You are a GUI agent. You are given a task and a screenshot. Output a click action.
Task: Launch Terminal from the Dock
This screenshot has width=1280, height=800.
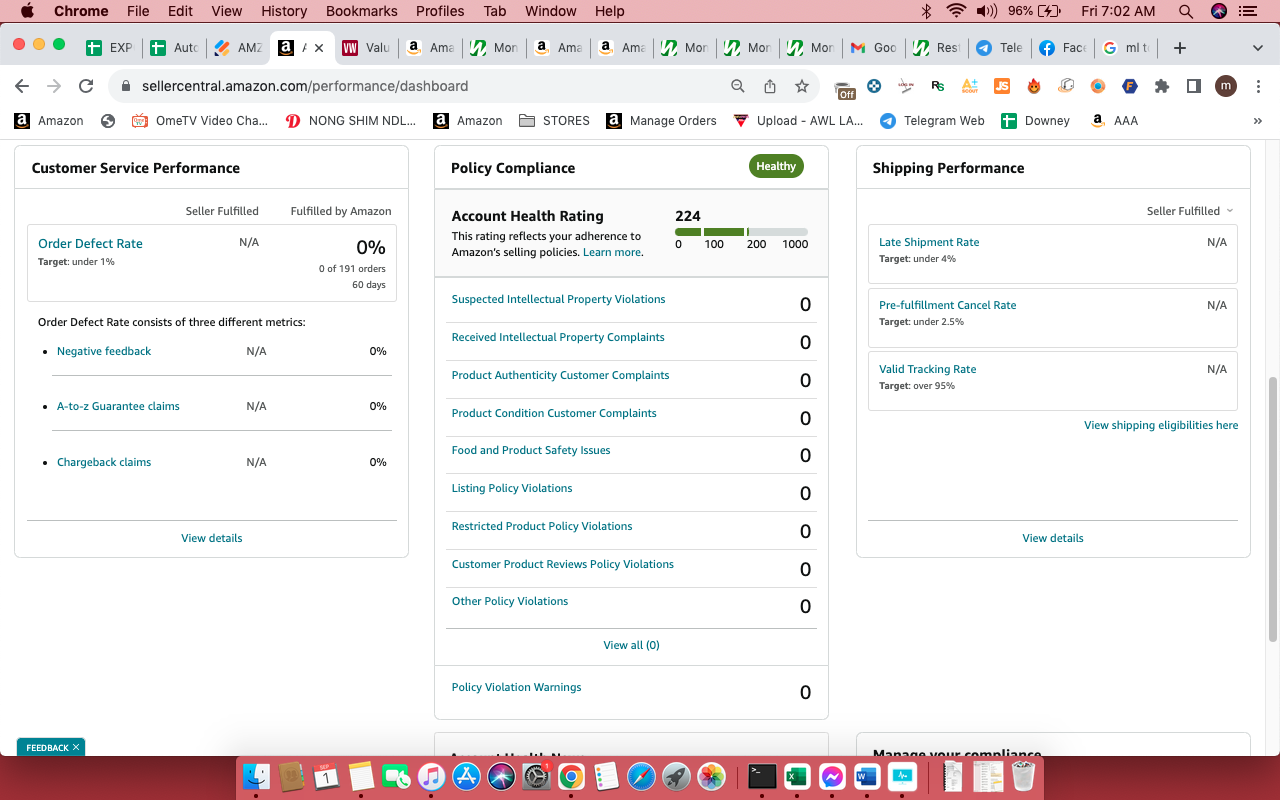tap(763, 776)
